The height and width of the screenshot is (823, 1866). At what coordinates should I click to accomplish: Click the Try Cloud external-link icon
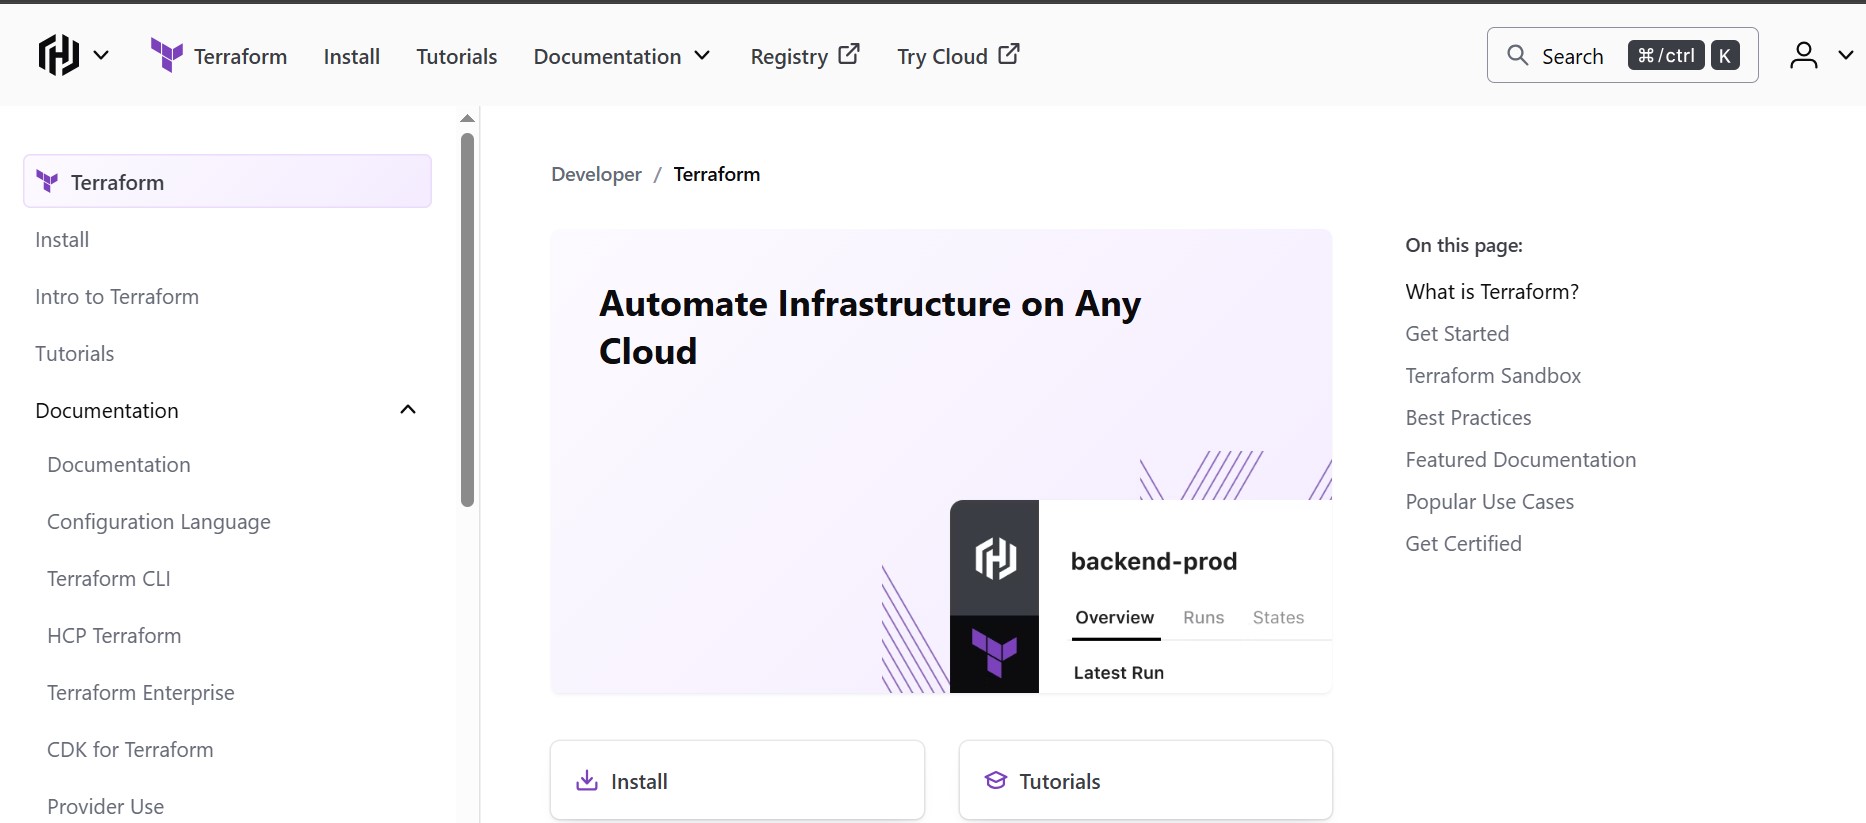click(1009, 54)
